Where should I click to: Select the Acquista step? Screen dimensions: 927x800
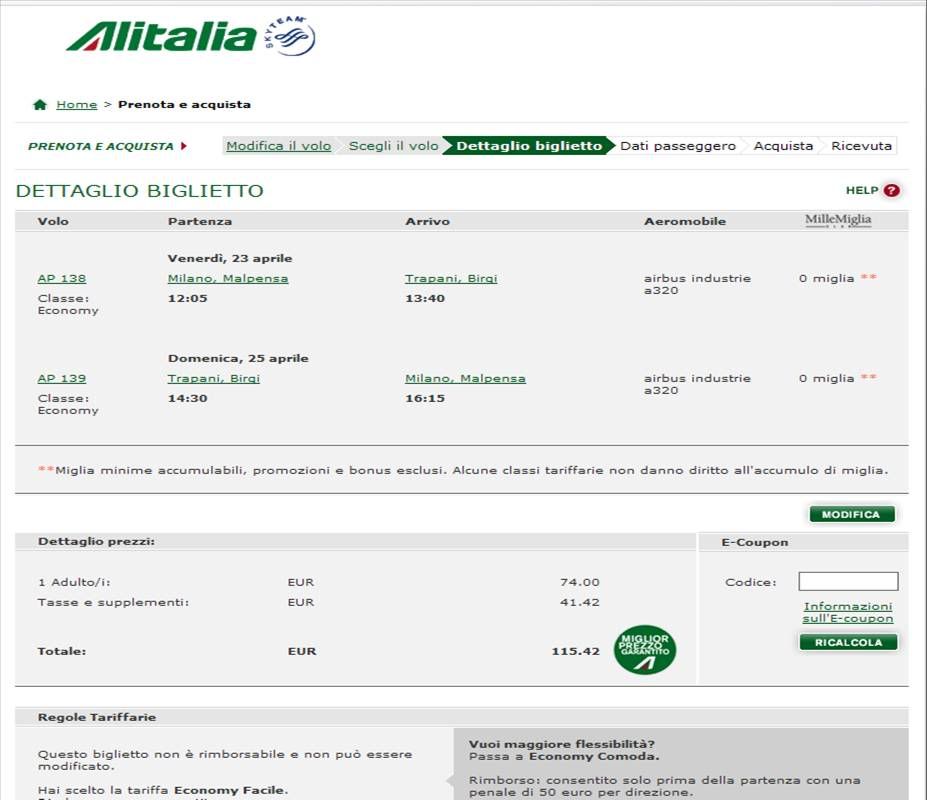click(783, 146)
